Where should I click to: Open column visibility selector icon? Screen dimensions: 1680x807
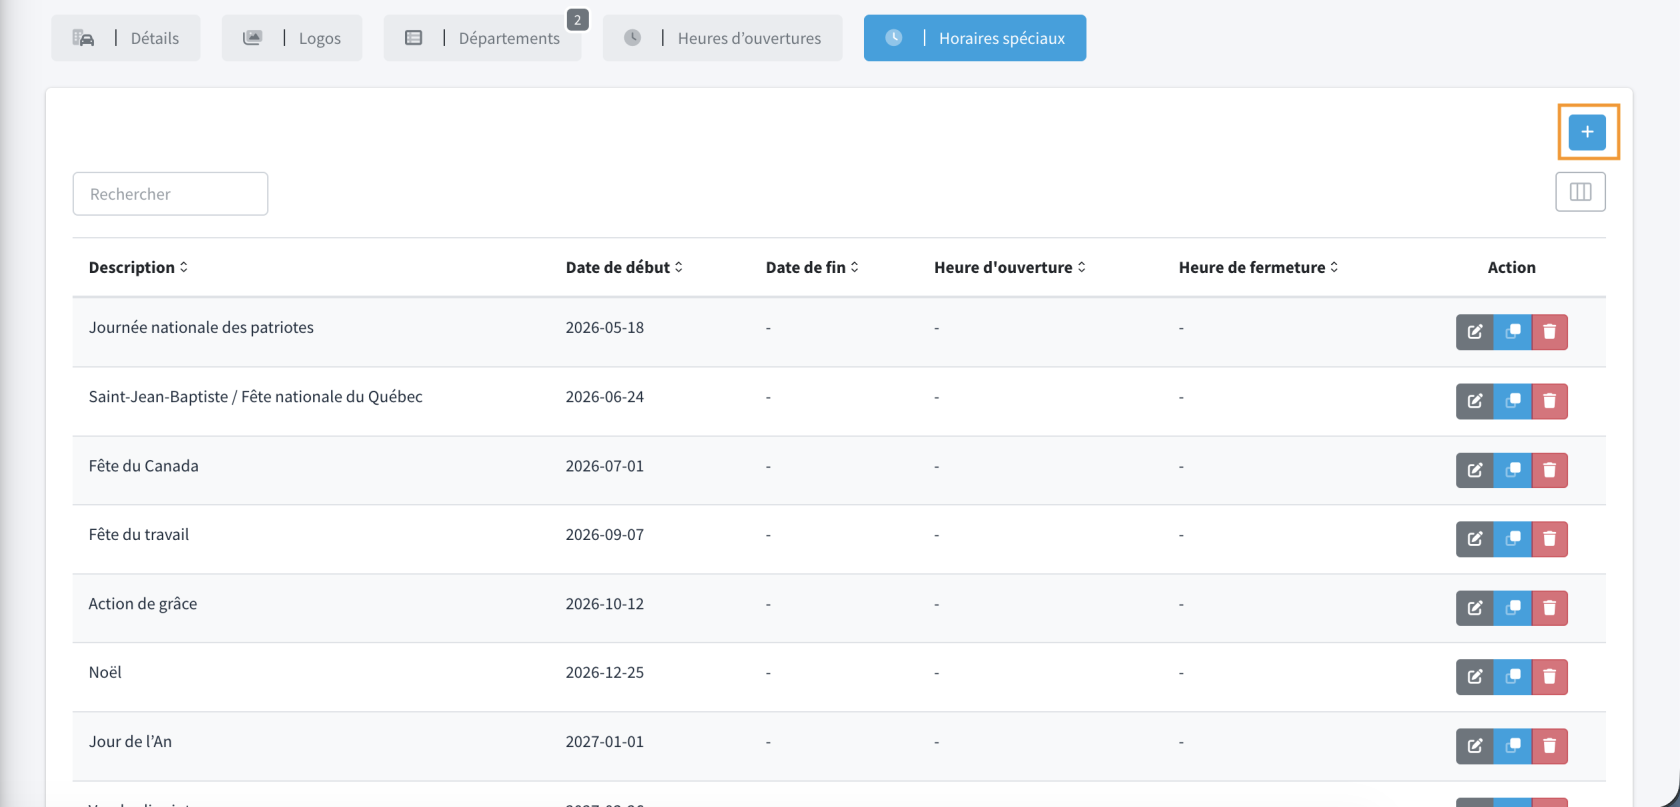[1580, 192]
